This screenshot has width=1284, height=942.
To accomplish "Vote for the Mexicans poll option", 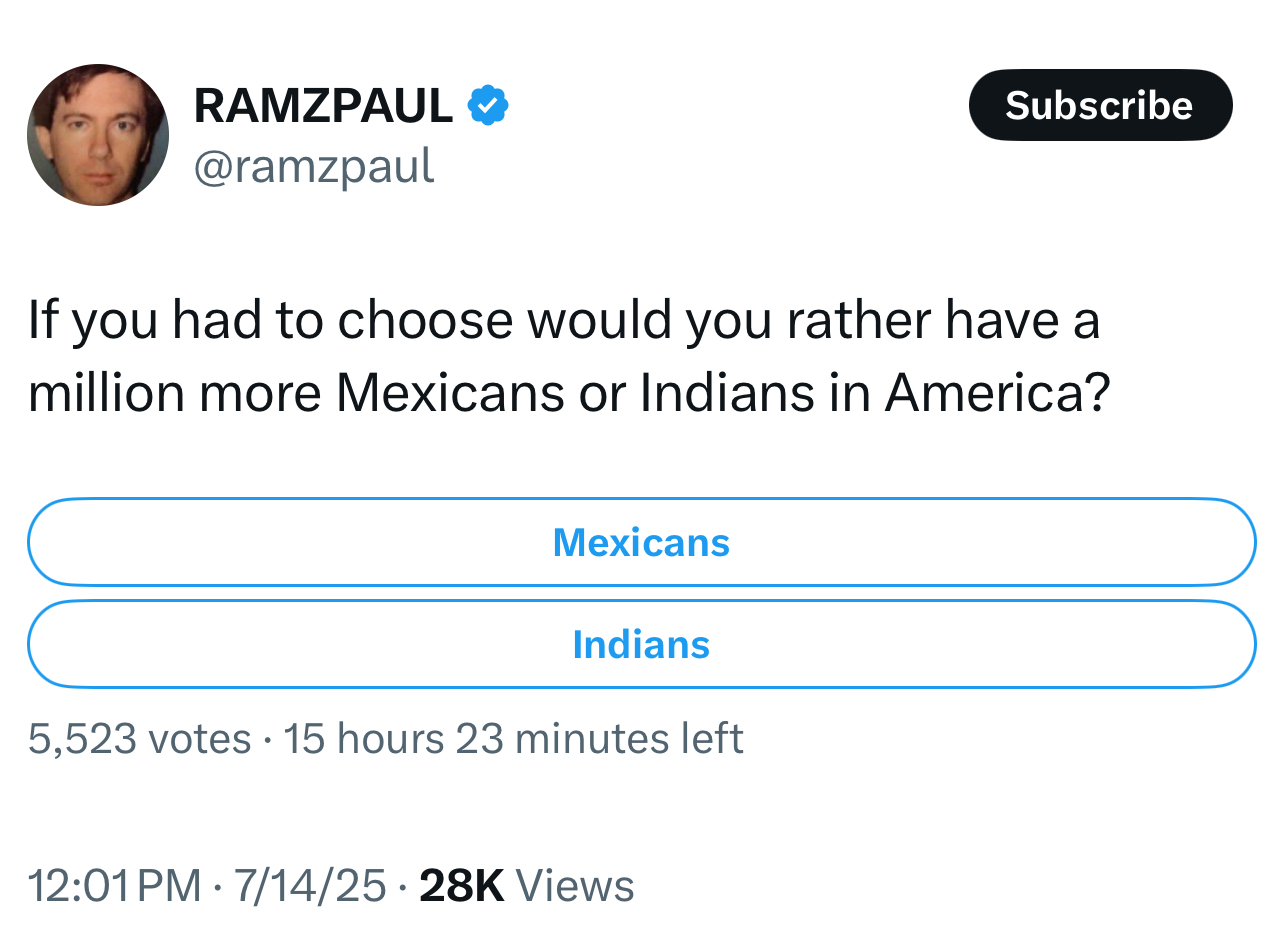I will coord(641,542).
